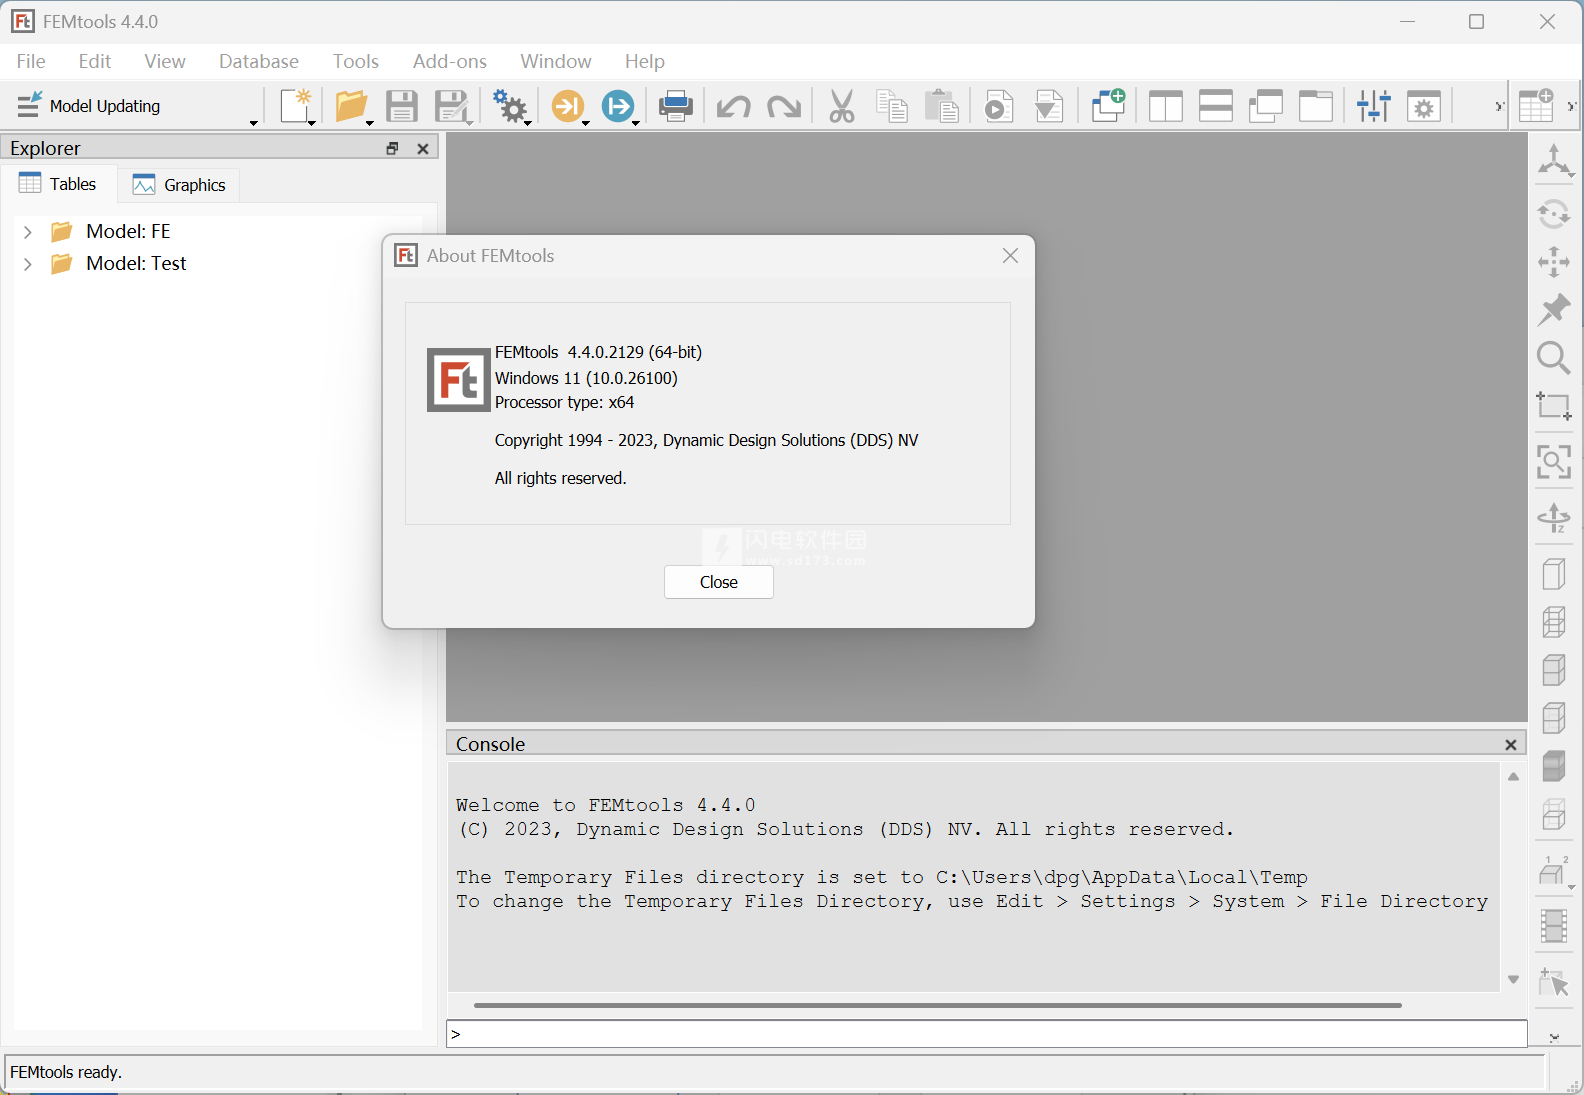This screenshot has height=1095, width=1584.
Task: Click the Redo arrow icon
Action: point(784,106)
